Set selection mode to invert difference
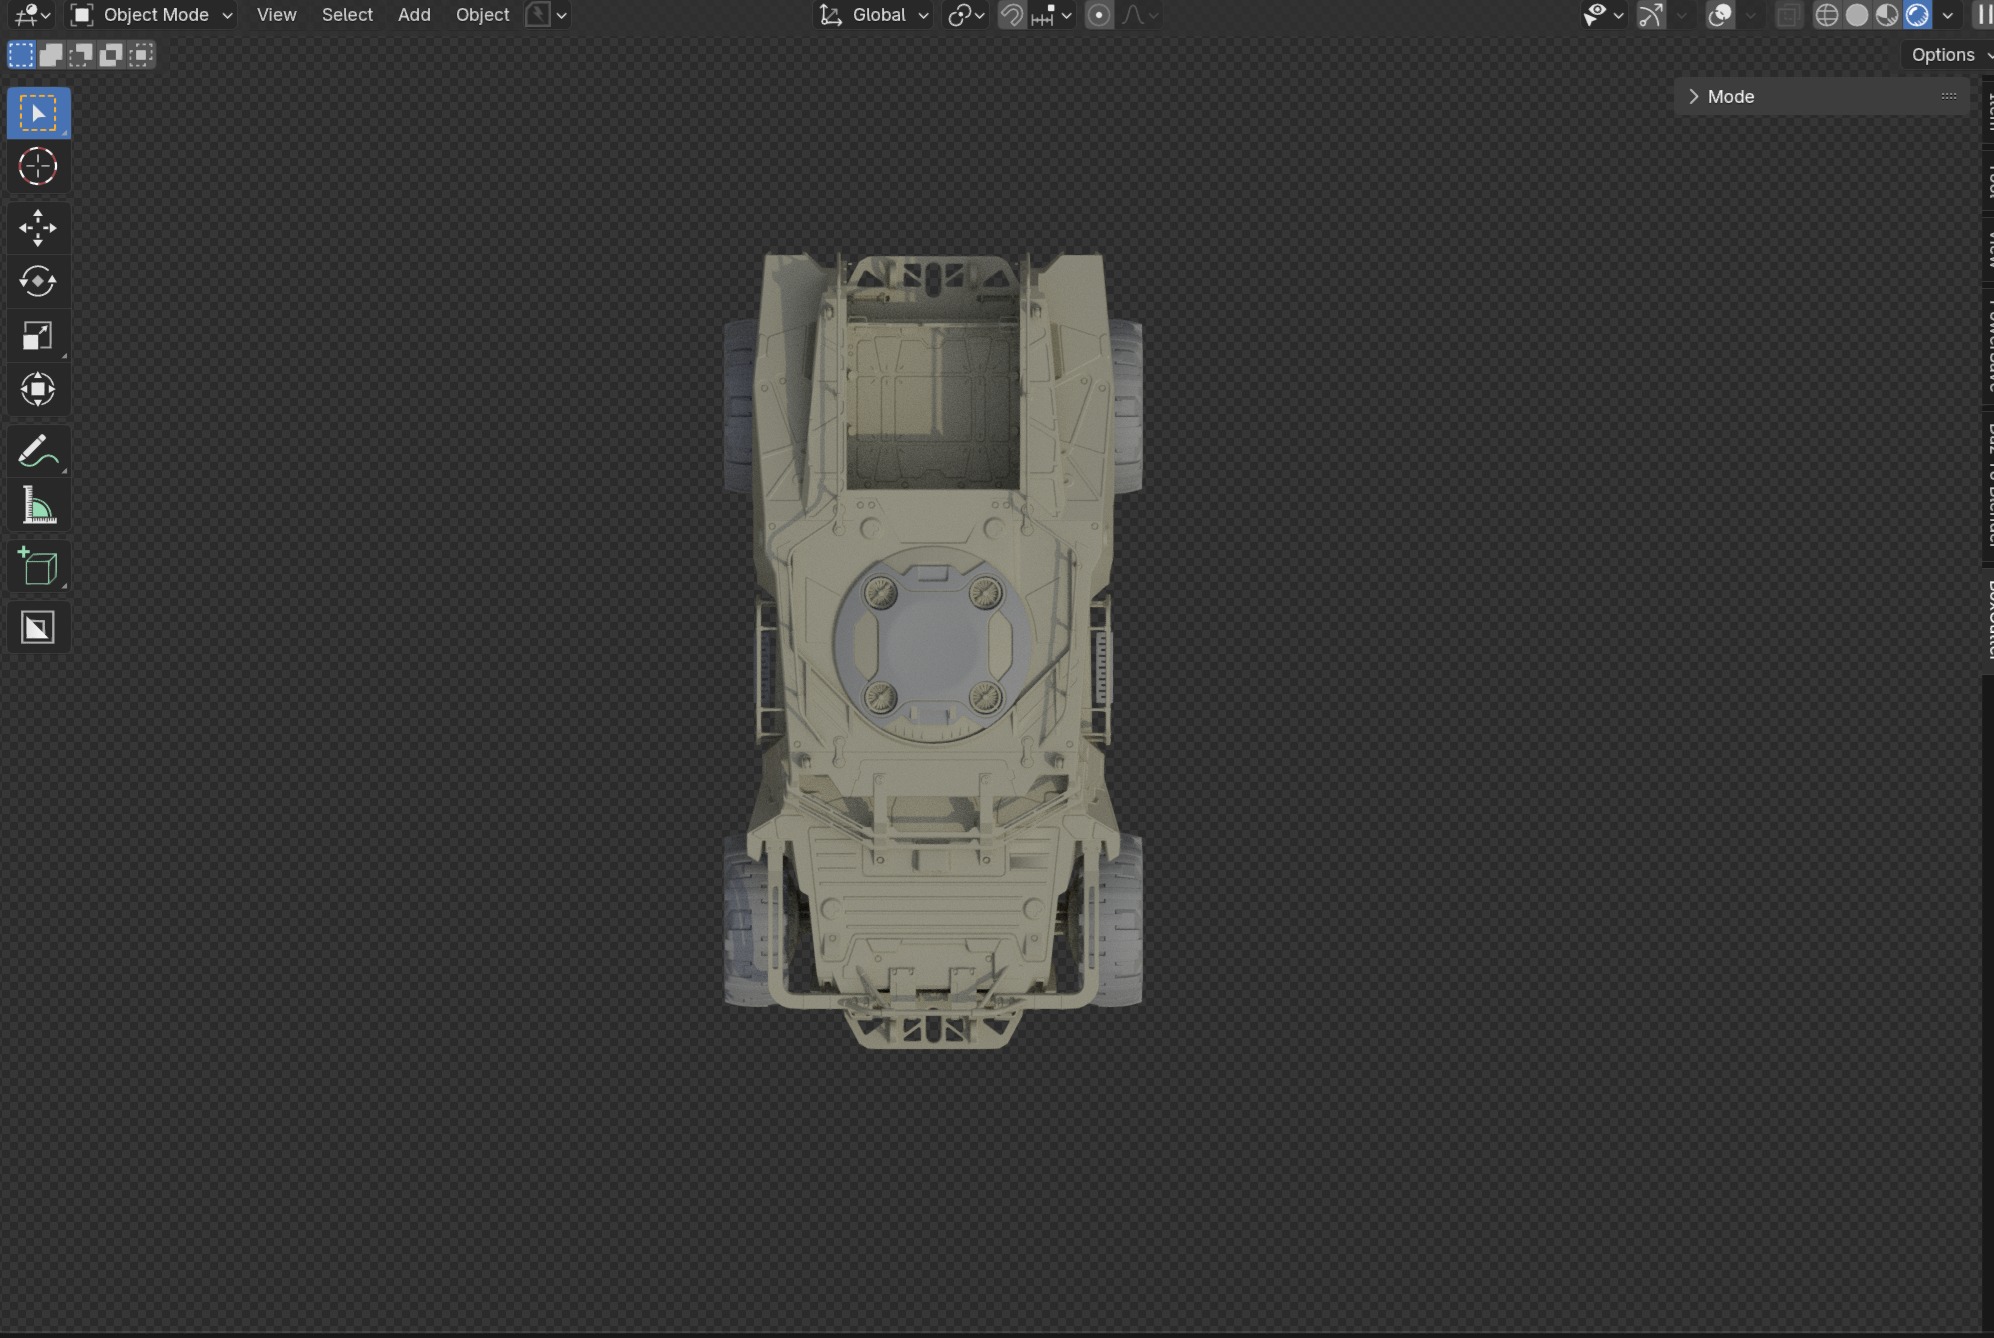 pyautogui.click(x=111, y=55)
